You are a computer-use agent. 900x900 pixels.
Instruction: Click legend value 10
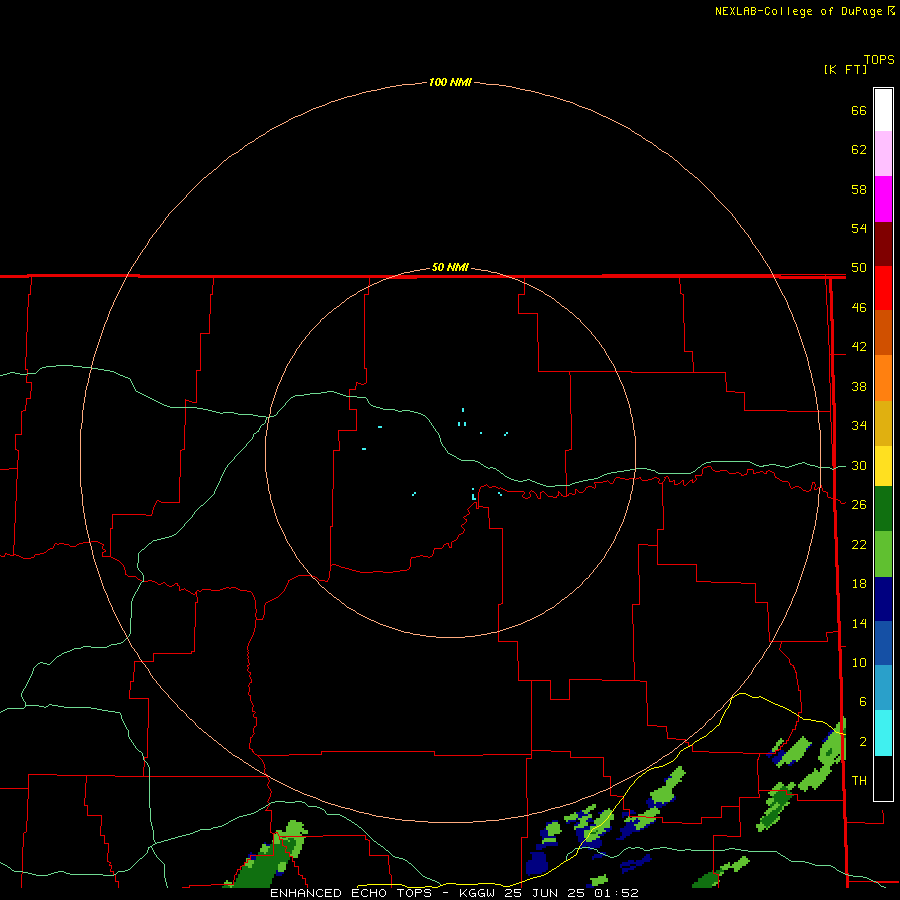click(x=859, y=663)
